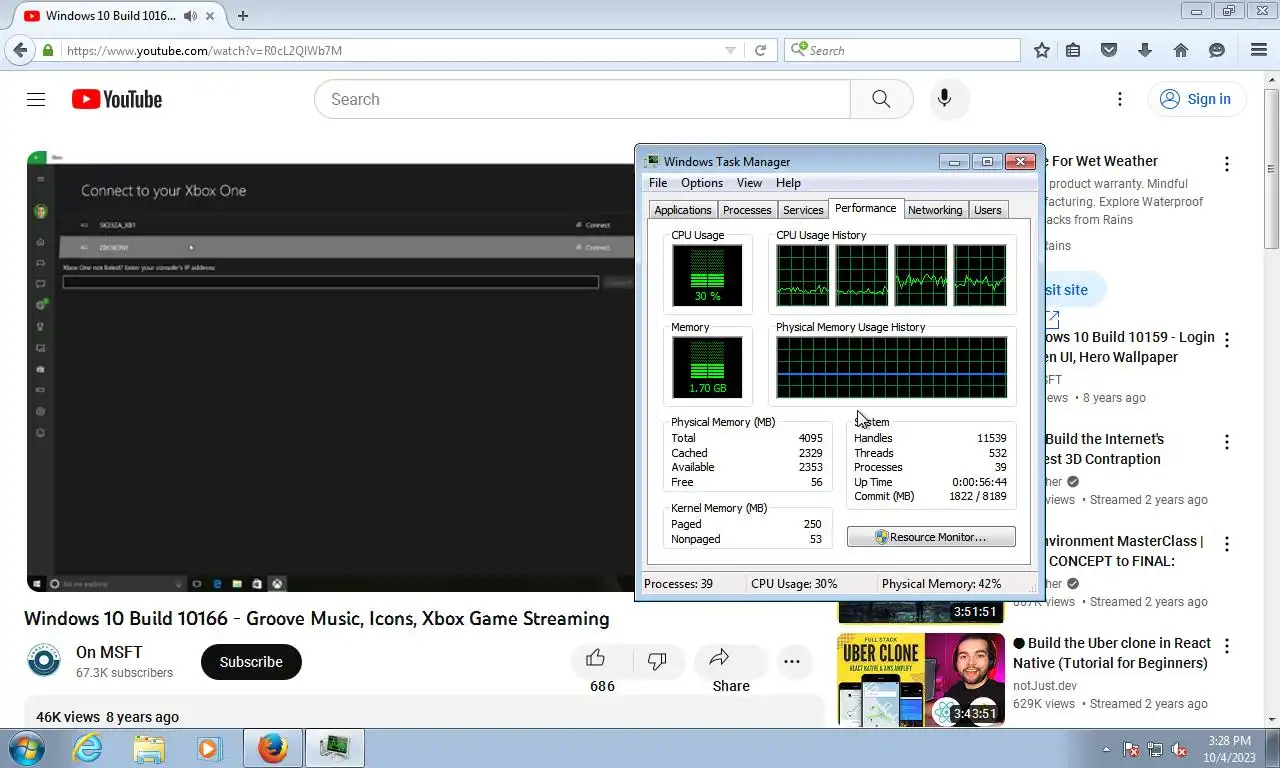Open the Pocket icon in Firefox toolbar

(1109, 50)
